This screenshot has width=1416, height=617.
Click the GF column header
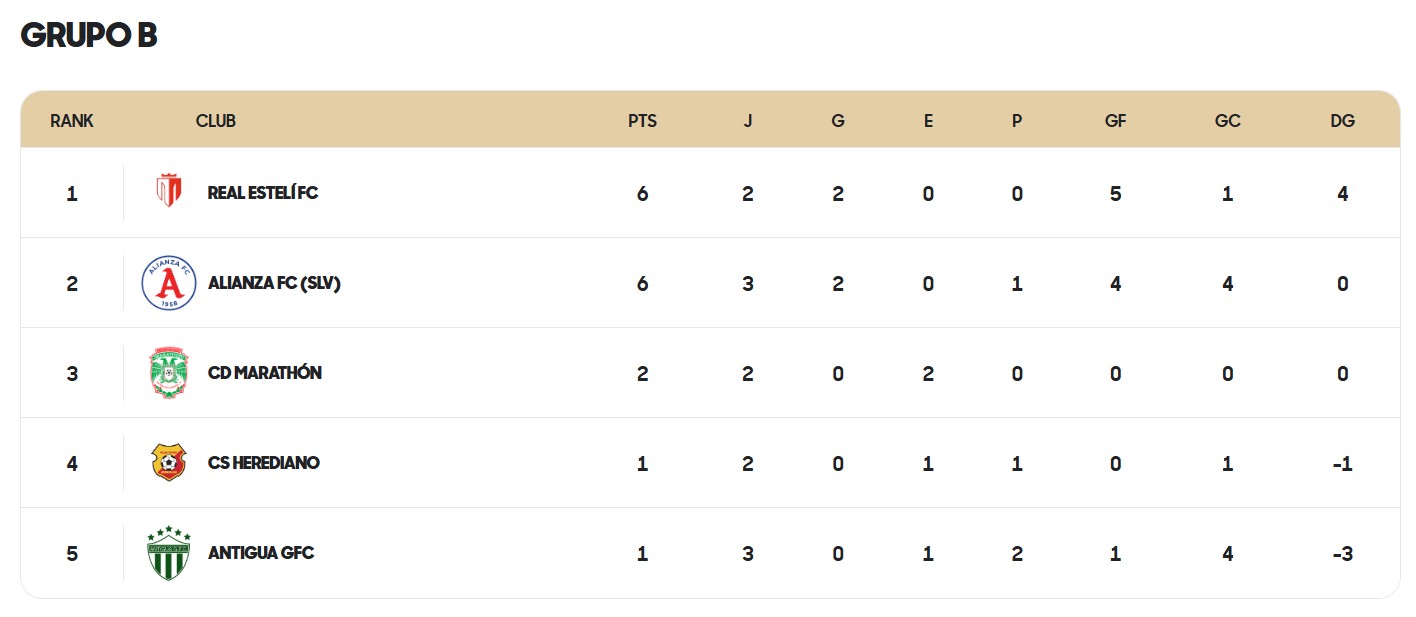coord(1116,121)
